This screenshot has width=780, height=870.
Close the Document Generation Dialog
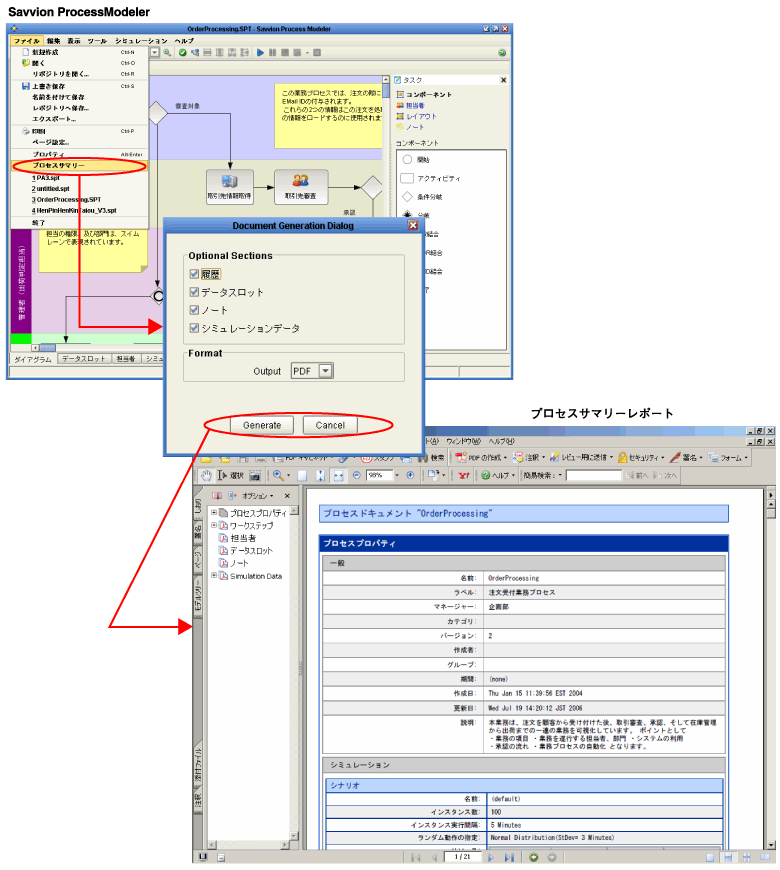click(413, 225)
